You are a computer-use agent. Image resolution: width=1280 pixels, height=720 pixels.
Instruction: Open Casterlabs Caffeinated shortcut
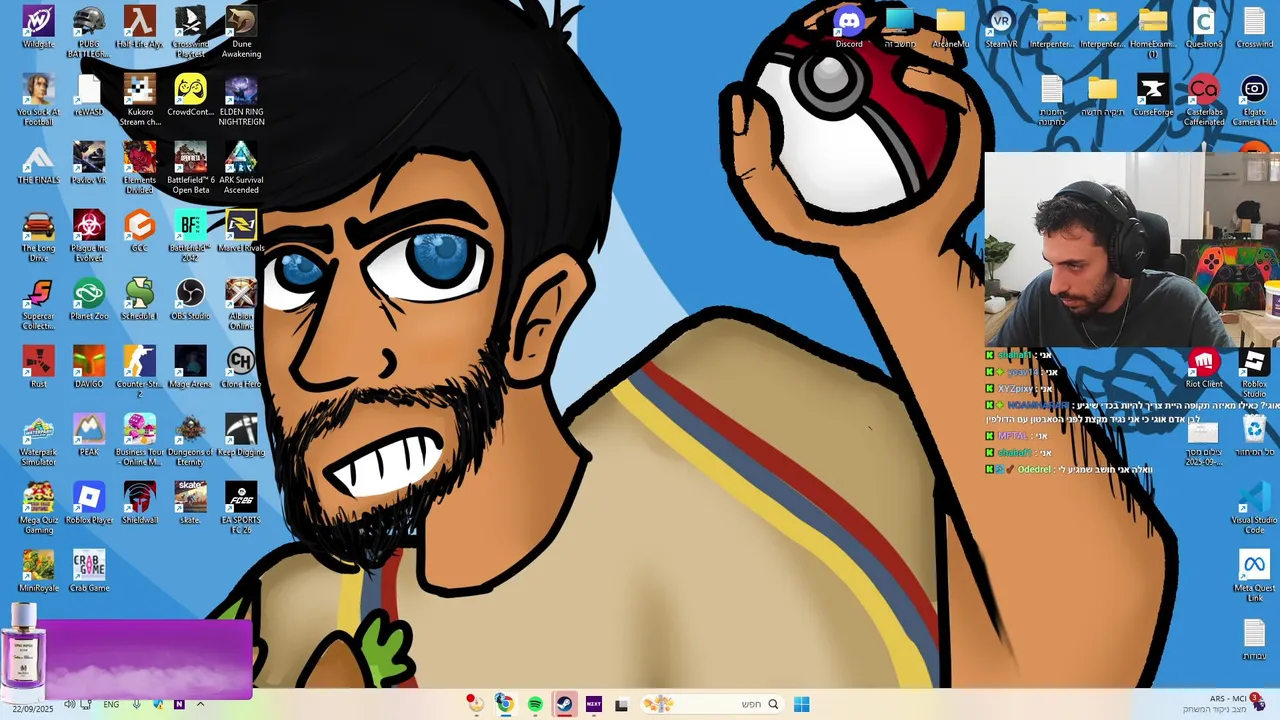tap(1204, 100)
